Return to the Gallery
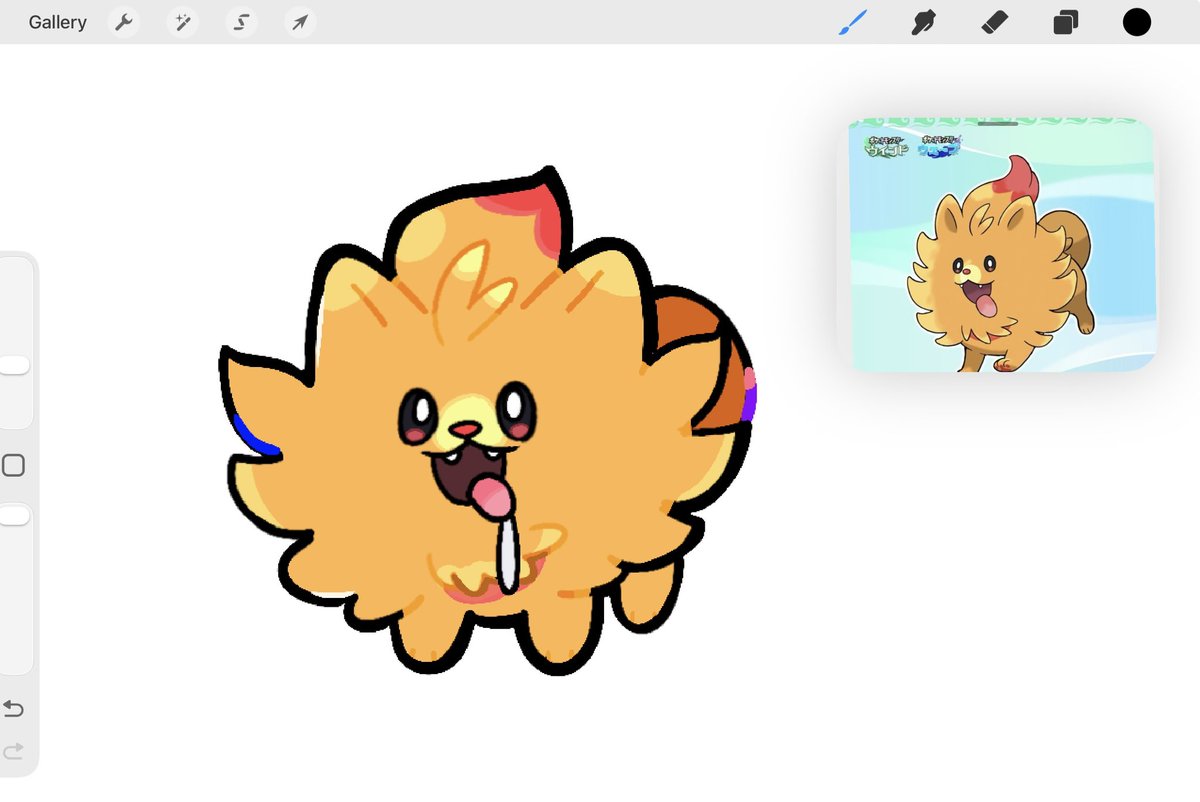Image resolution: width=1200 pixels, height=802 pixels. click(57, 22)
